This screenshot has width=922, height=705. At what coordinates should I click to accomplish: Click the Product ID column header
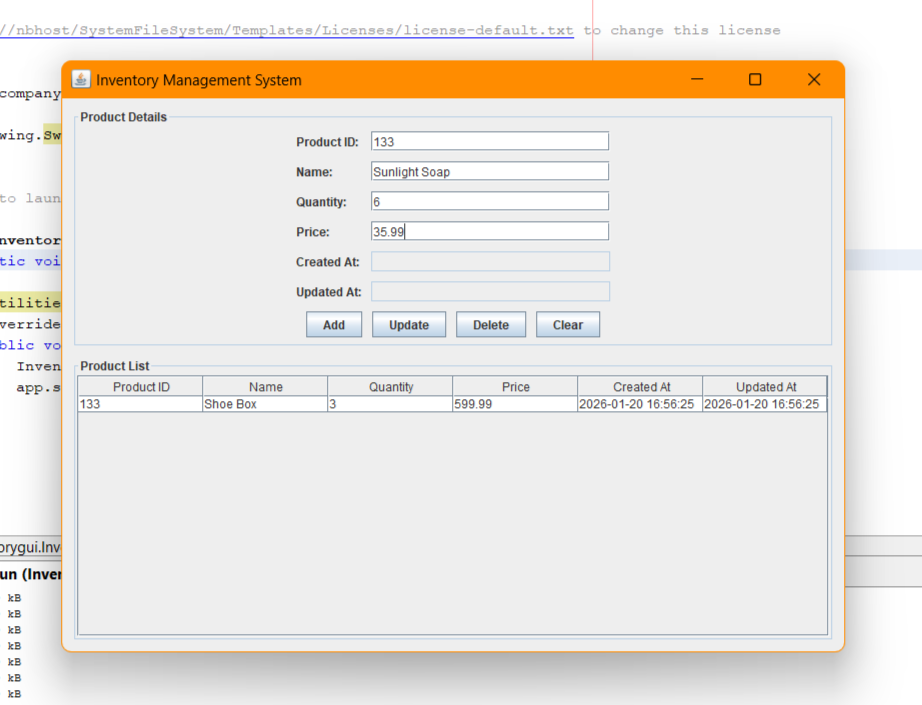point(141,386)
